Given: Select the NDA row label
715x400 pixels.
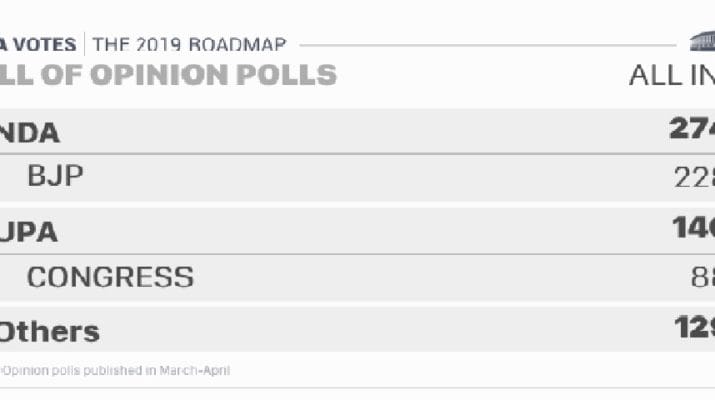Looking at the screenshot, I should (30, 133).
